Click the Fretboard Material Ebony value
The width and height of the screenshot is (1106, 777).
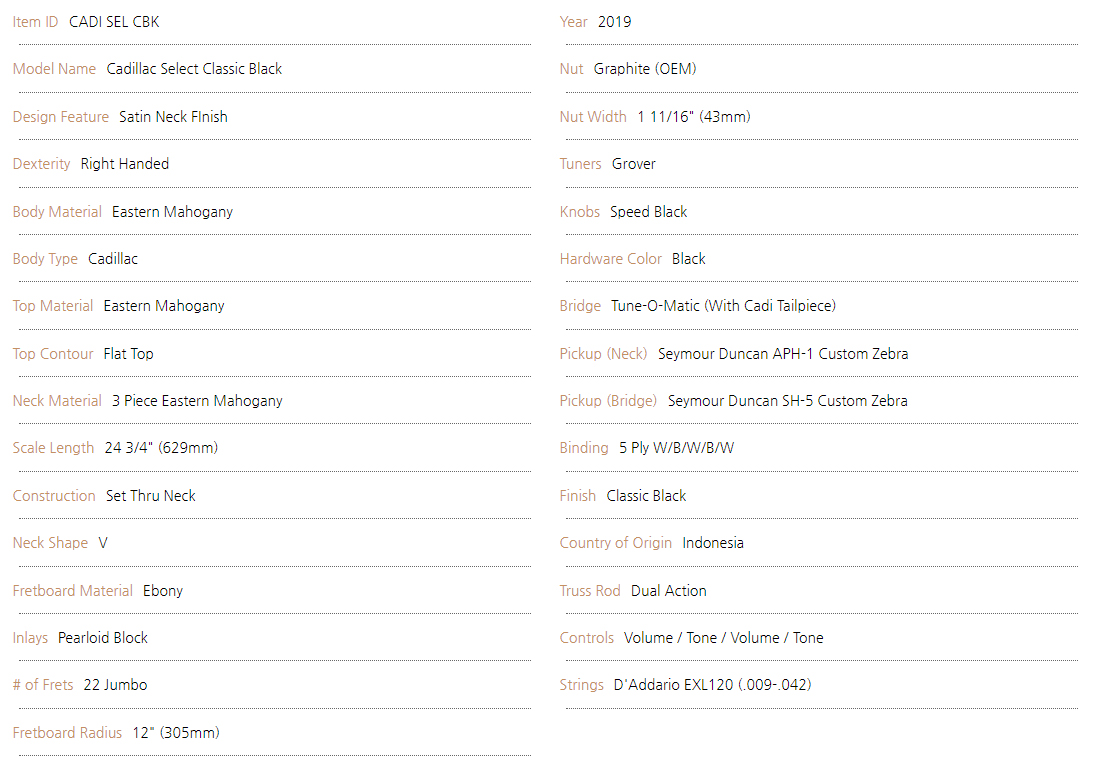point(163,591)
